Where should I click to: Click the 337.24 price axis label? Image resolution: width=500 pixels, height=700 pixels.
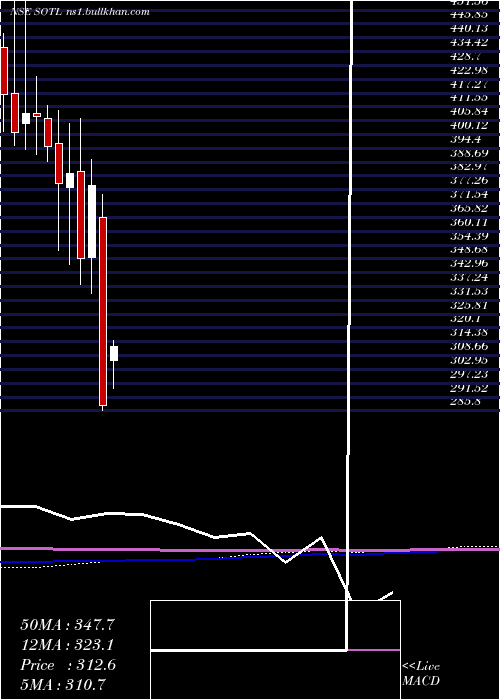(x=469, y=277)
